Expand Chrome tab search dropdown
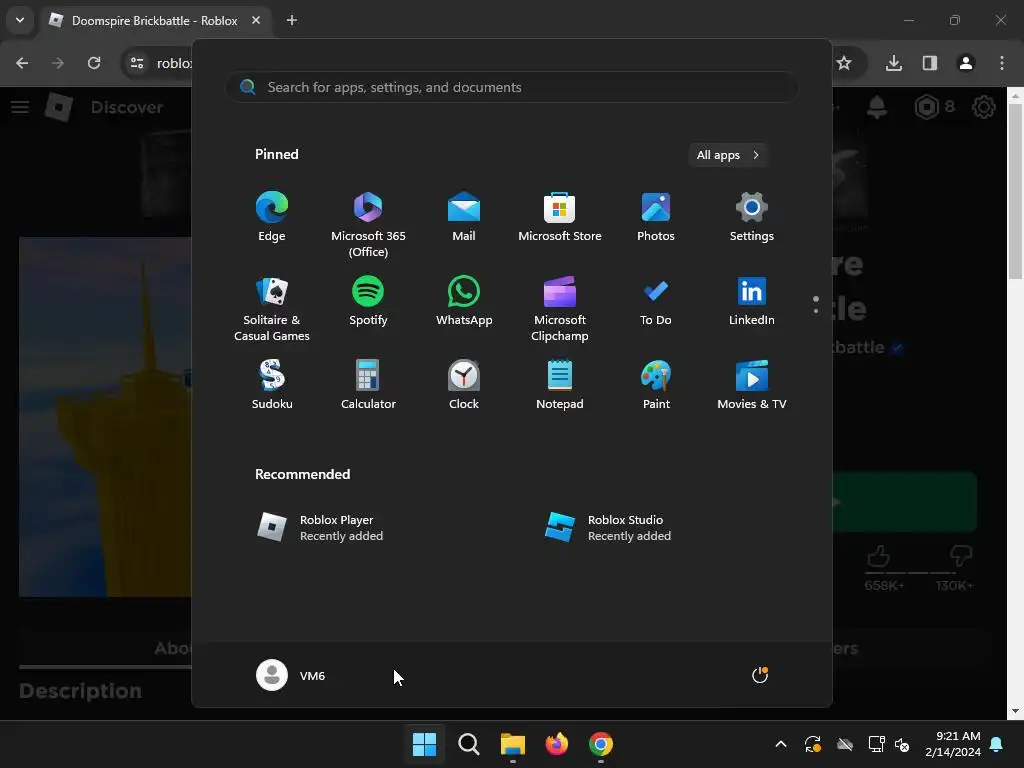Viewport: 1024px width, 768px height. pyautogui.click(x=20, y=20)
